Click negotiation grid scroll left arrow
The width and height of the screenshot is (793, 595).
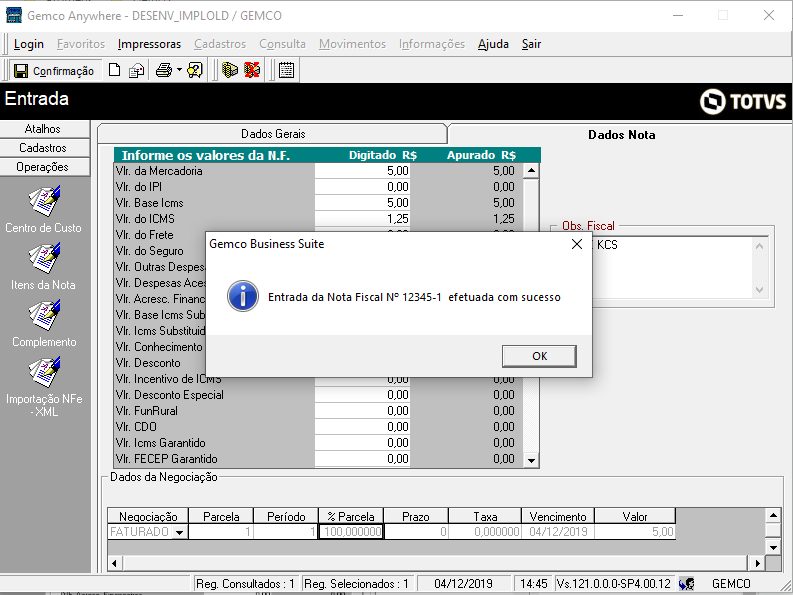[114, 563]
